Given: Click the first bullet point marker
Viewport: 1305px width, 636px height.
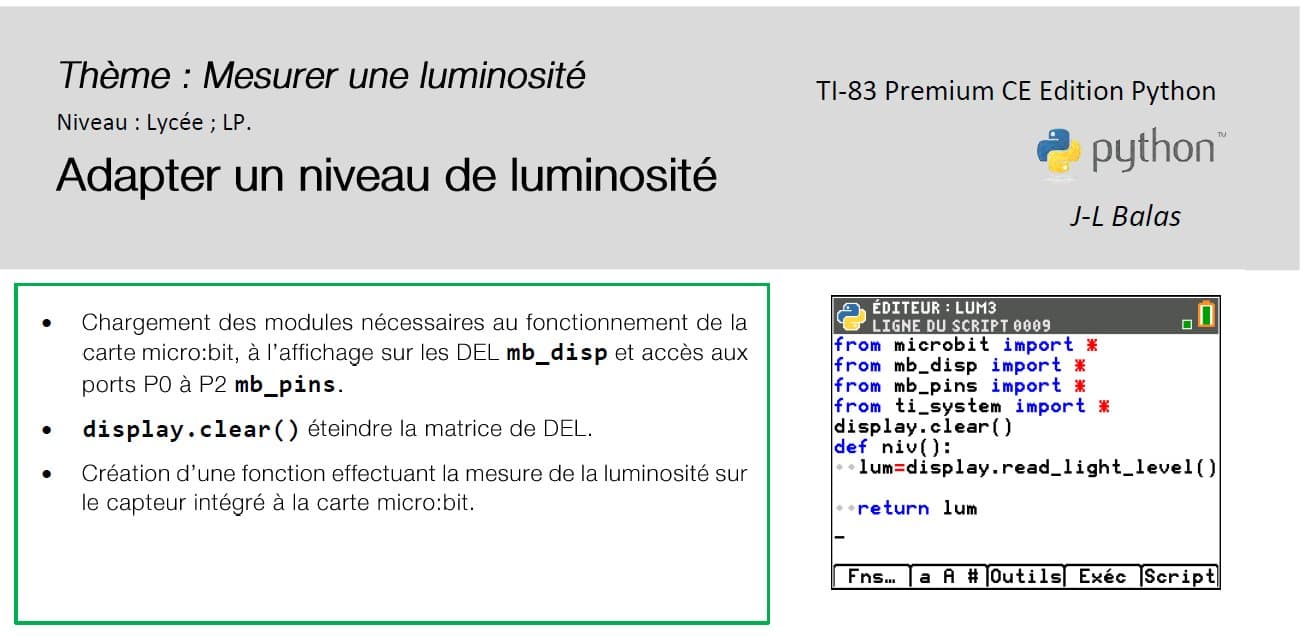Looking at the screenshot, I should pos(47,324).
